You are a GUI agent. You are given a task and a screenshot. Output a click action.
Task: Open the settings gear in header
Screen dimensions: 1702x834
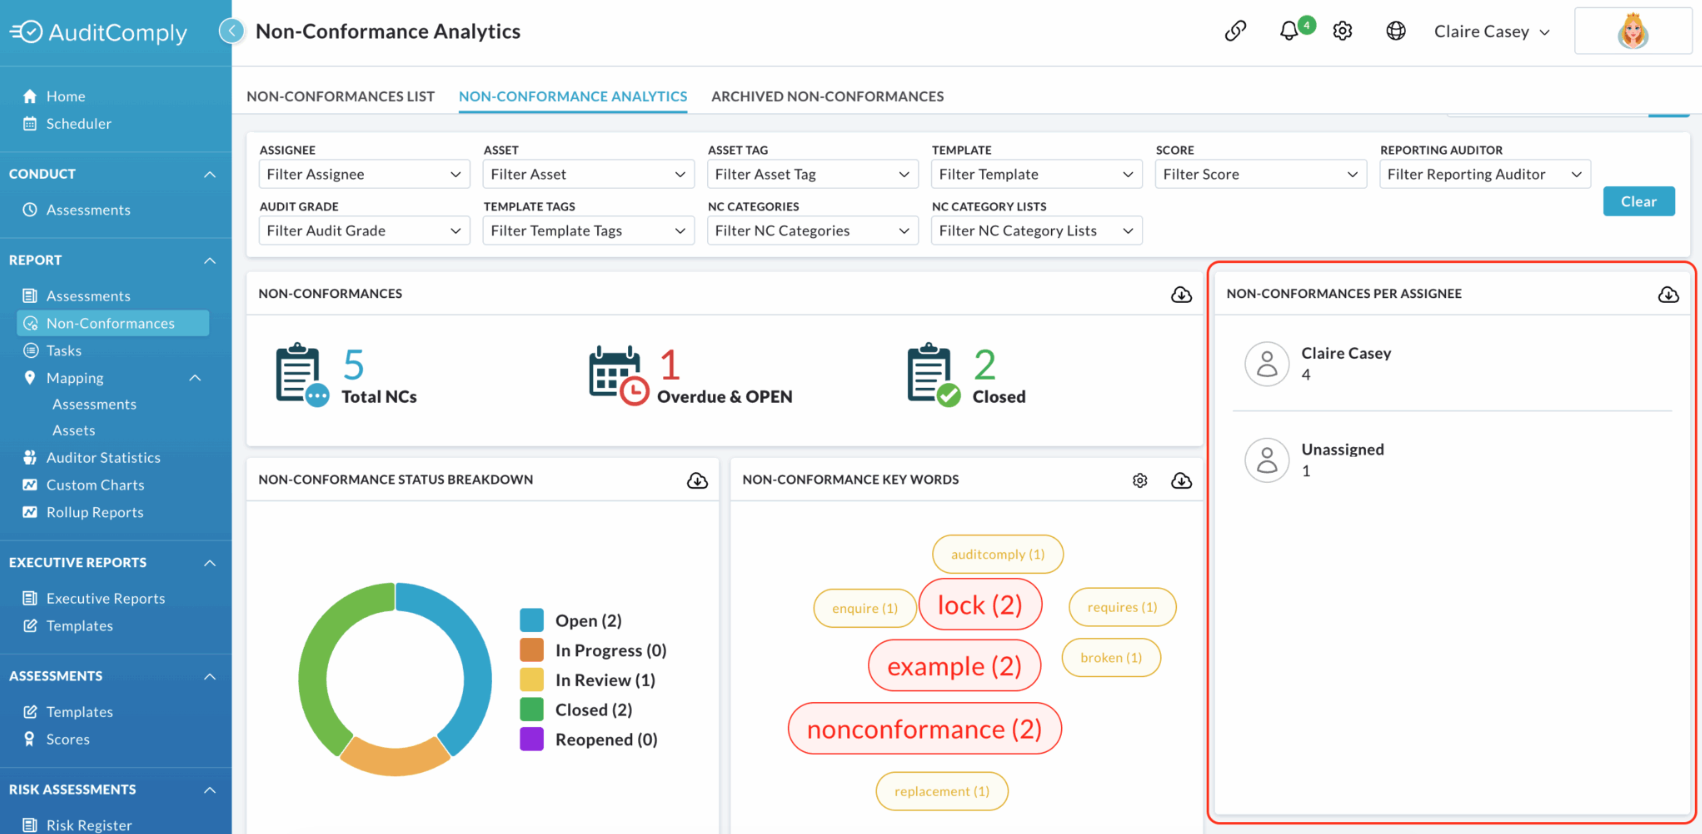pyautogui.click(x=1343, y=31)
